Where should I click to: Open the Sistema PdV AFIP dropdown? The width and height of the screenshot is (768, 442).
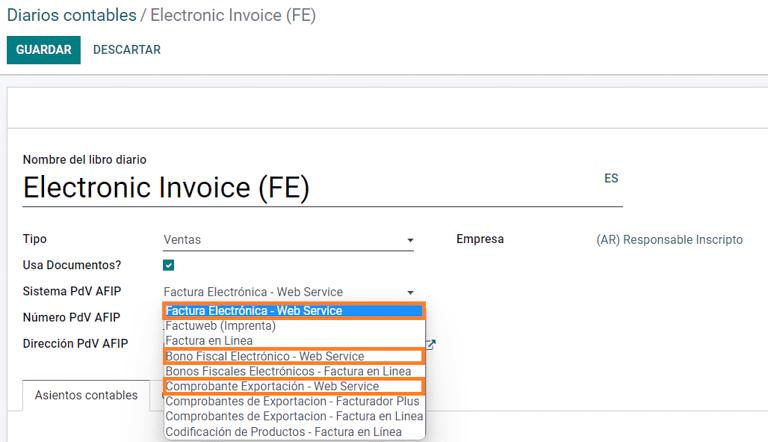pos(288,292)
